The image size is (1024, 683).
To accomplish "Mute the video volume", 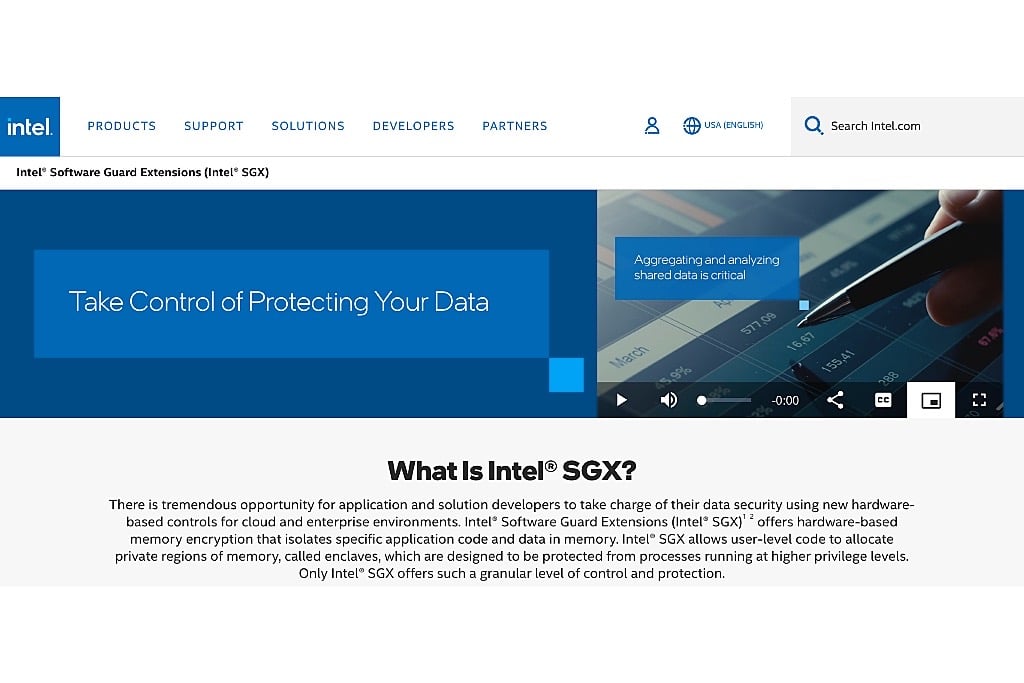I will (x=668, y=400).
